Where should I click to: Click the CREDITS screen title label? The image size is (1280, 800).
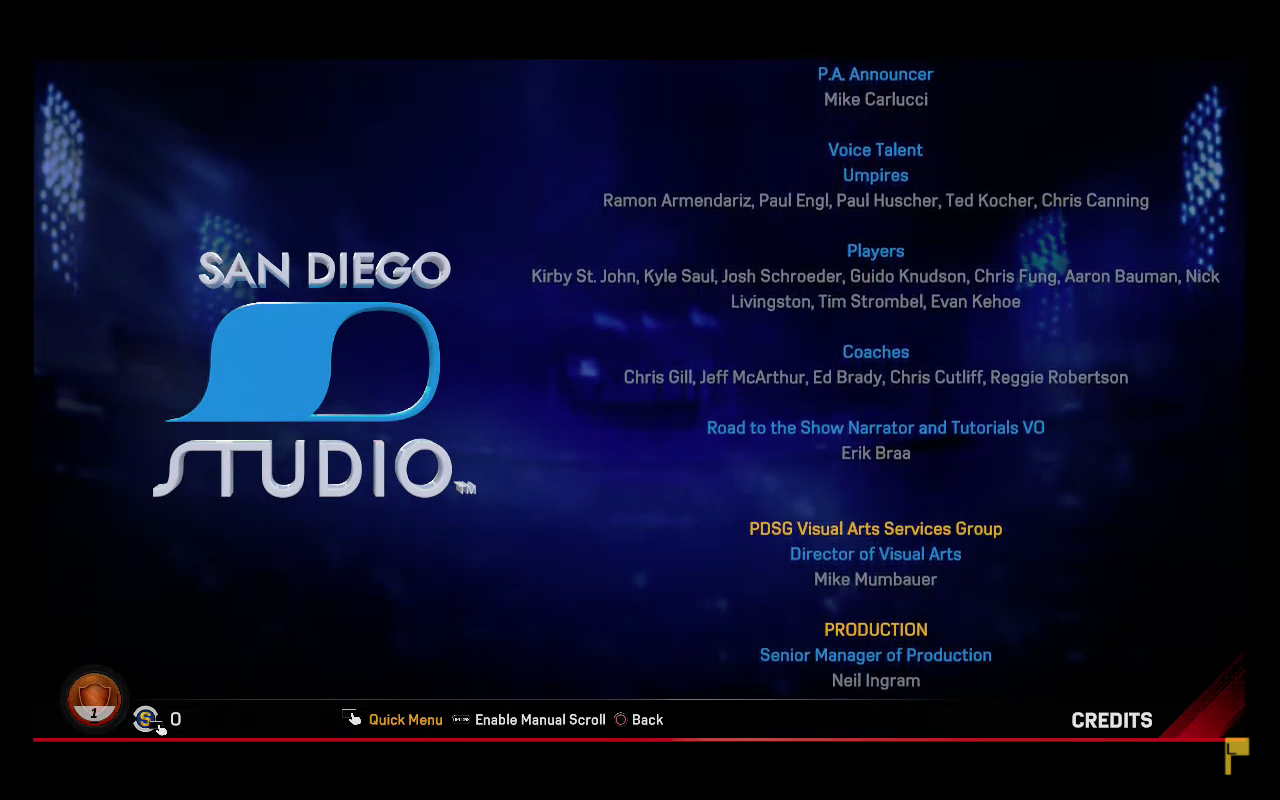pyautogui.click(x=1112, y=720)
